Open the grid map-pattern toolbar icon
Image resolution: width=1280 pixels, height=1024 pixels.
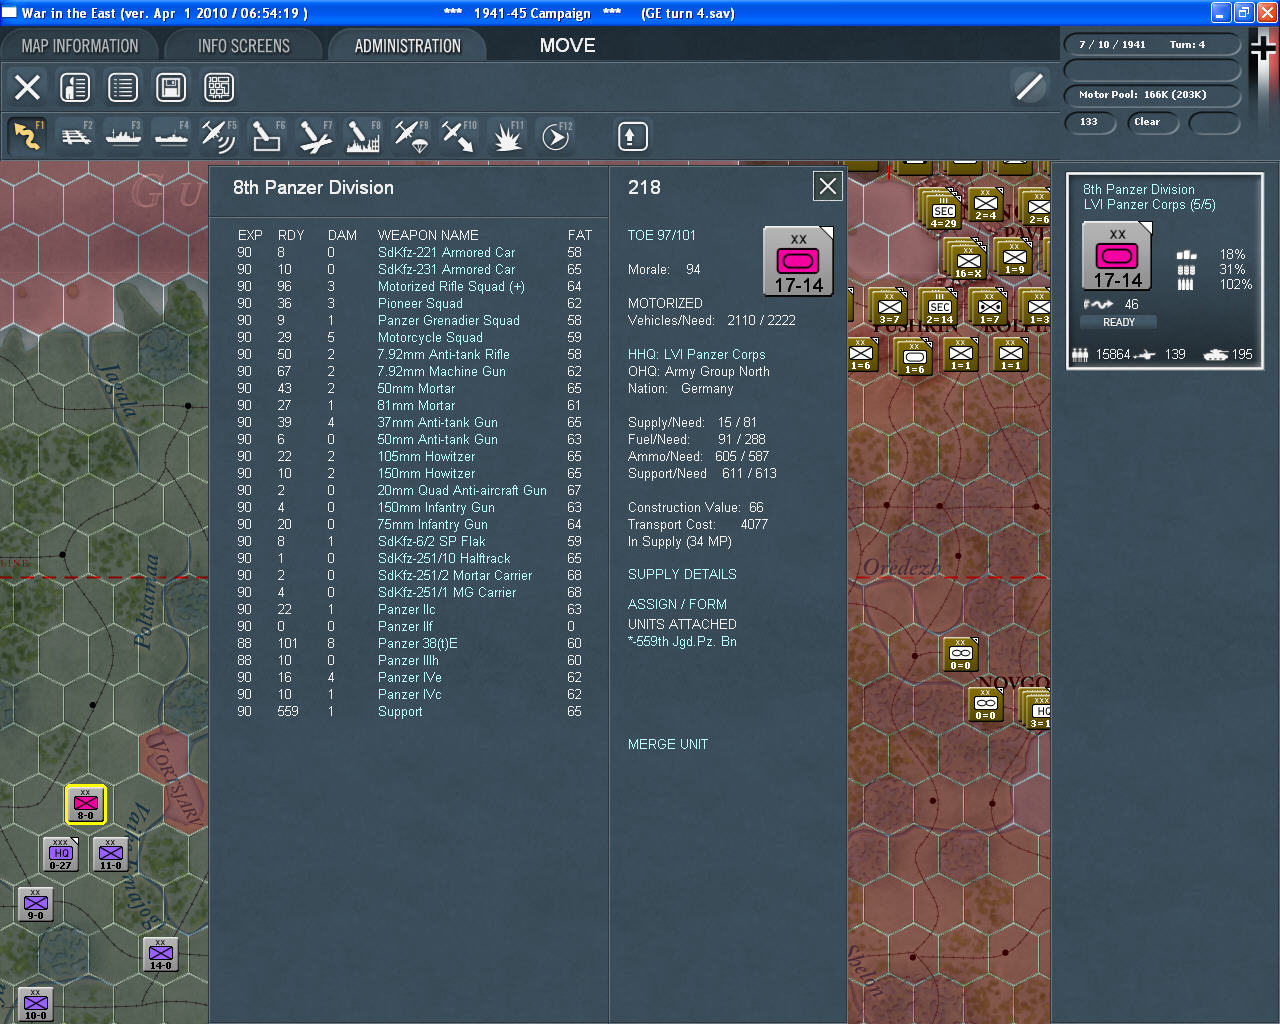coord(219,87)
